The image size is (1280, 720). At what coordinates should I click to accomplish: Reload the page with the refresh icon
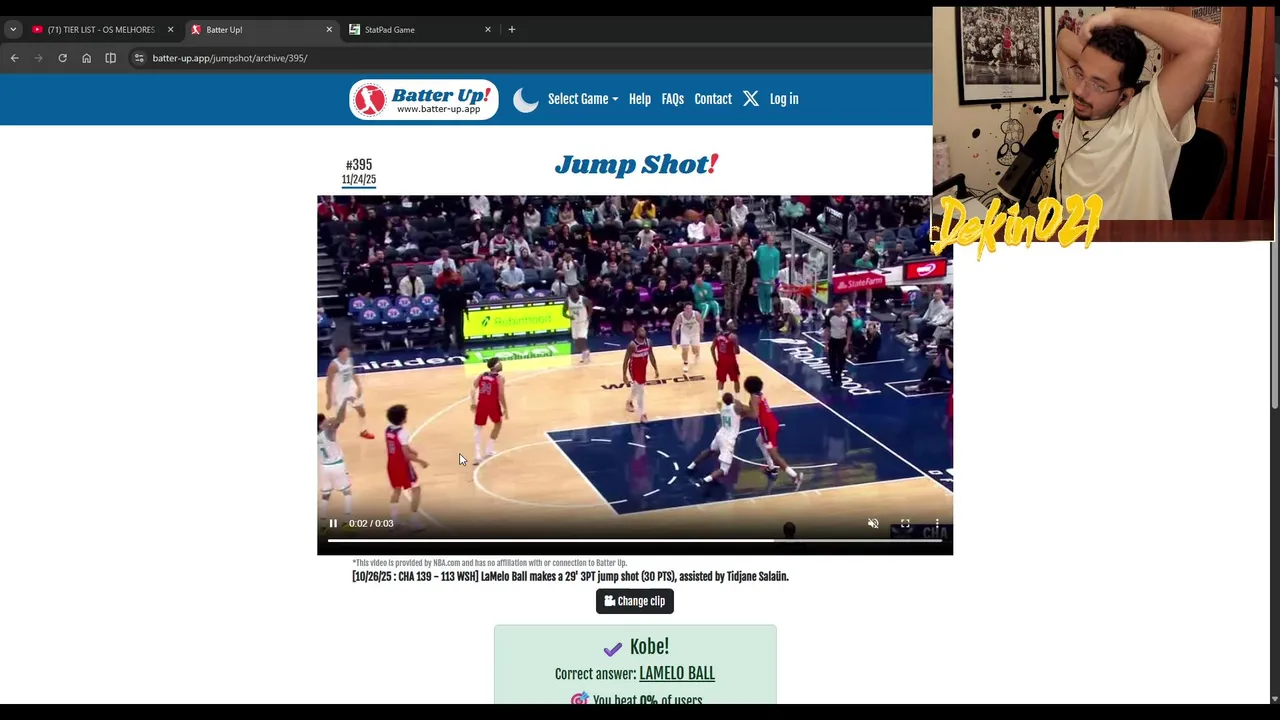pyautogui.click(x=62, y=58)
